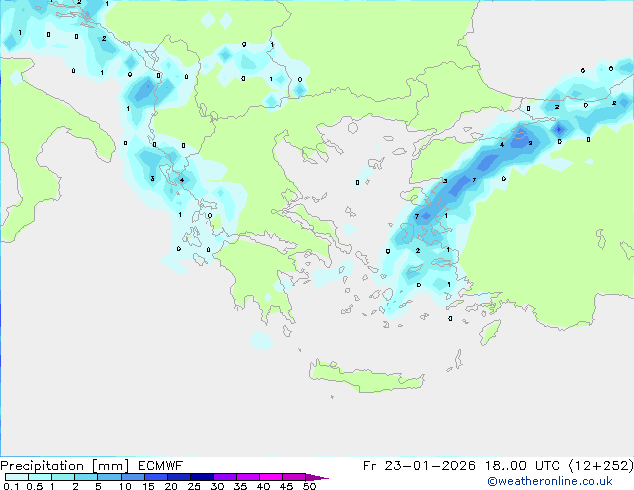
Task: Click the 'Precipitation [mm]' title text
Action: coord(65,466)
